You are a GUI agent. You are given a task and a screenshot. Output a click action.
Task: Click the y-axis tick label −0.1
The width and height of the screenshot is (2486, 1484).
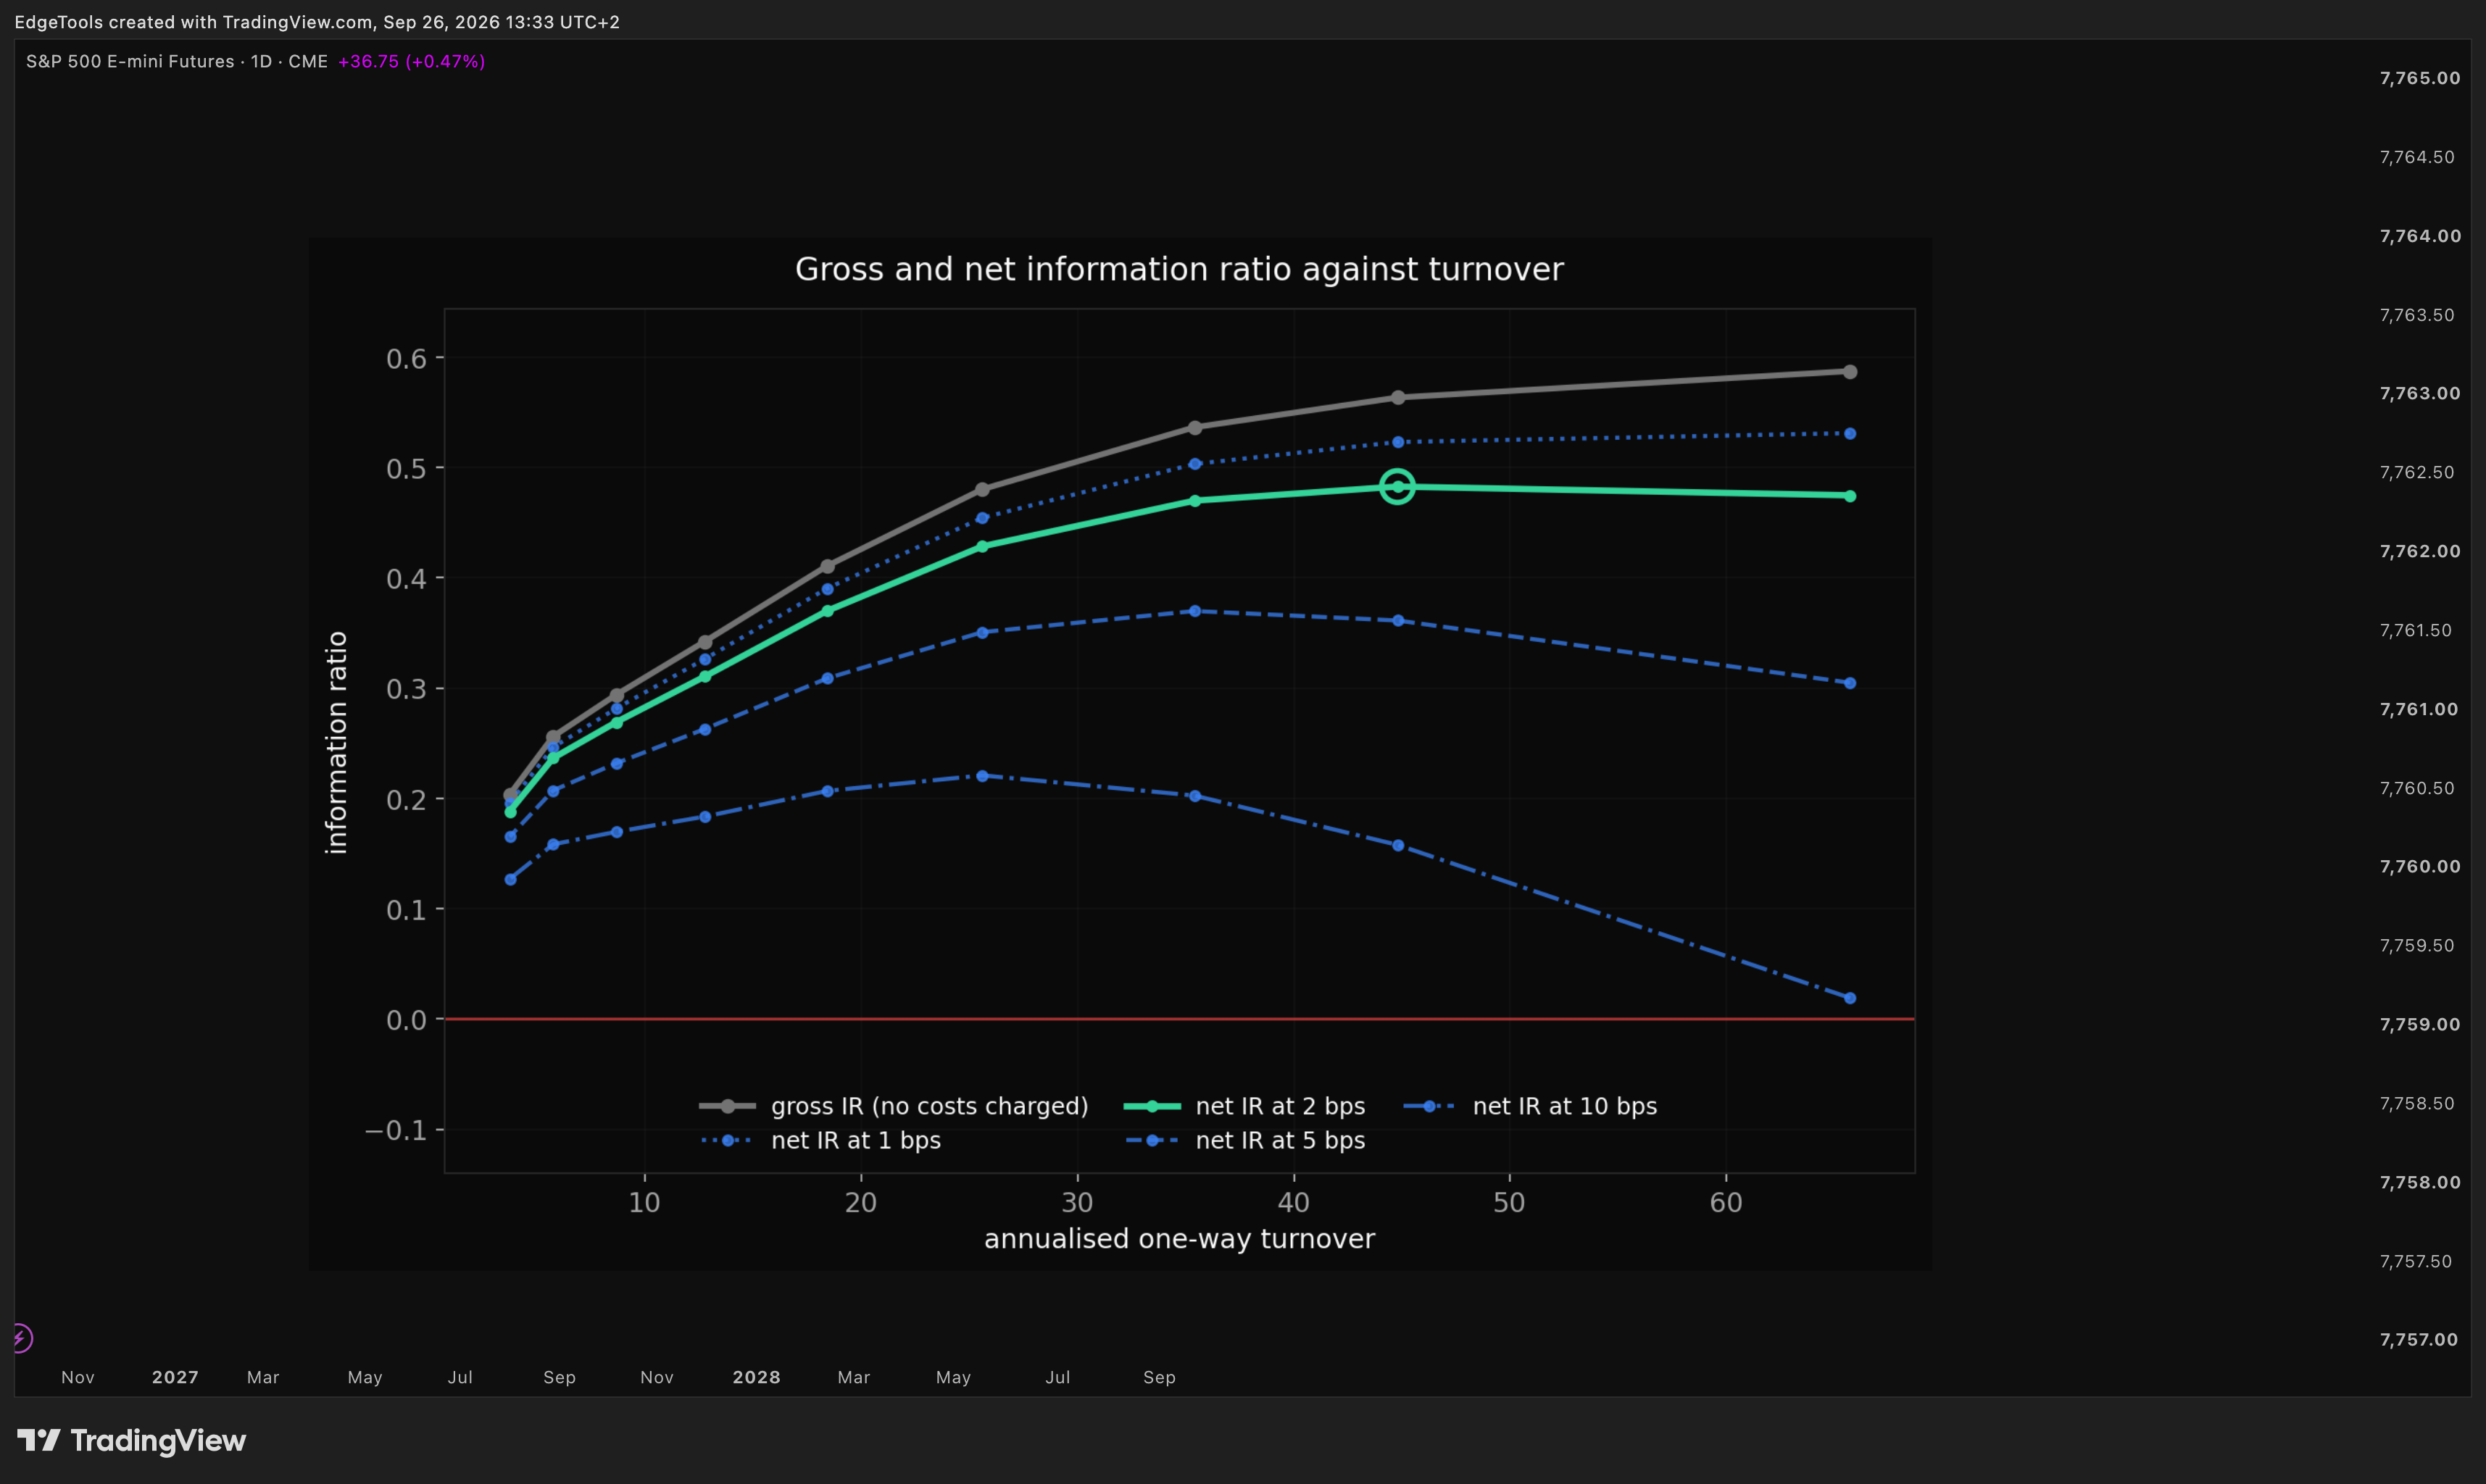396,1130
